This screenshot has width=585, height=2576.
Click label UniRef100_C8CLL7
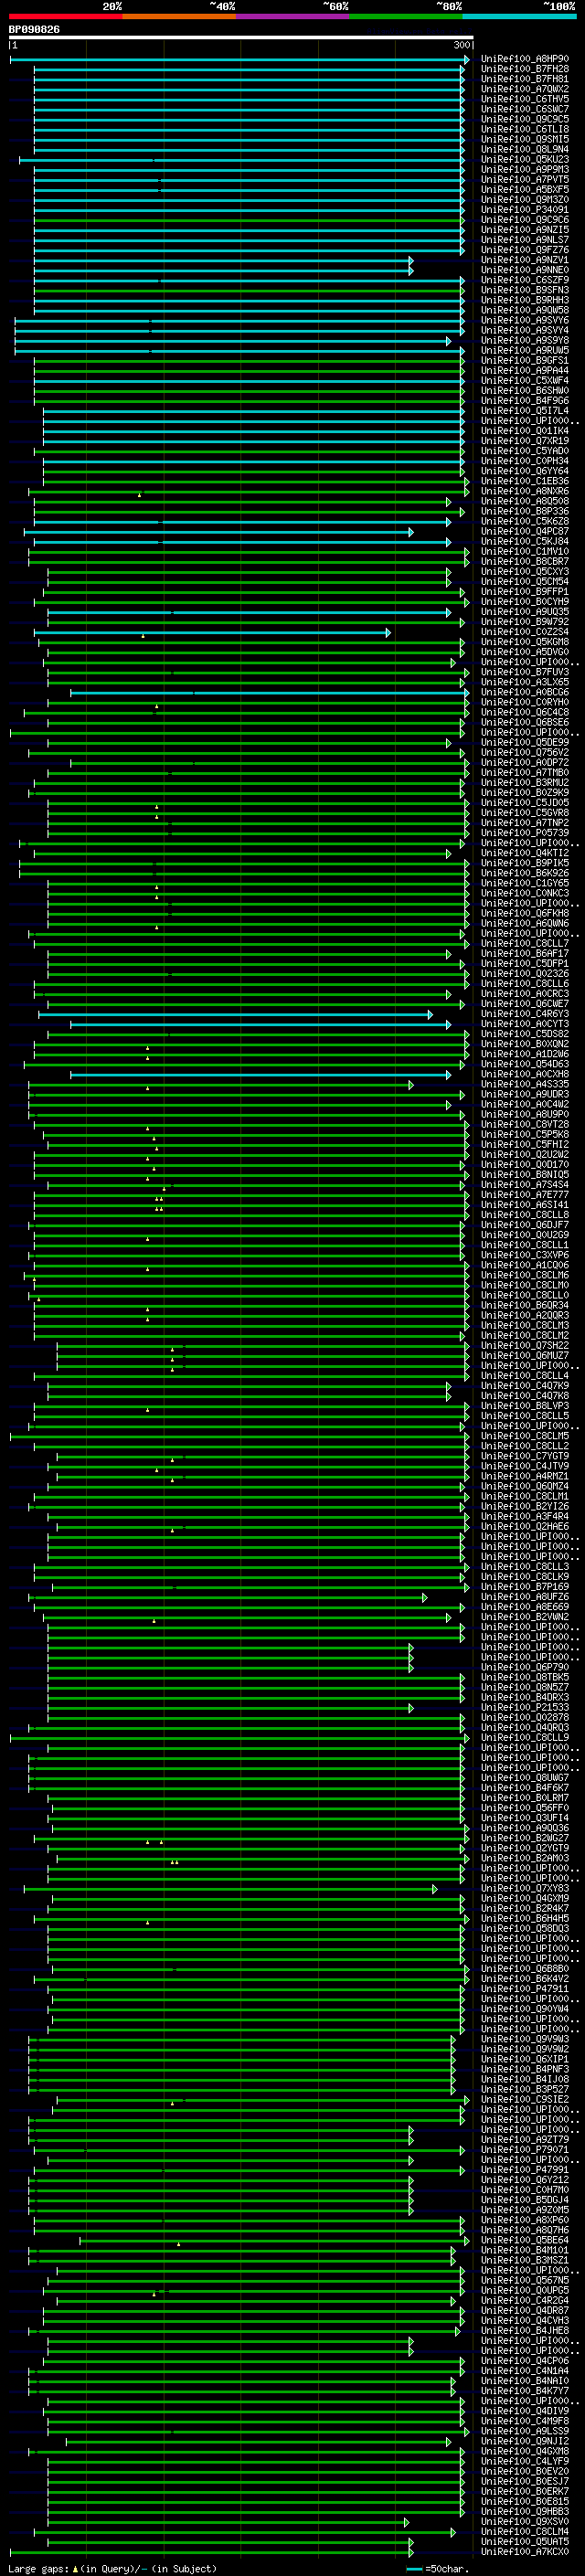click(x=525, y=943)
